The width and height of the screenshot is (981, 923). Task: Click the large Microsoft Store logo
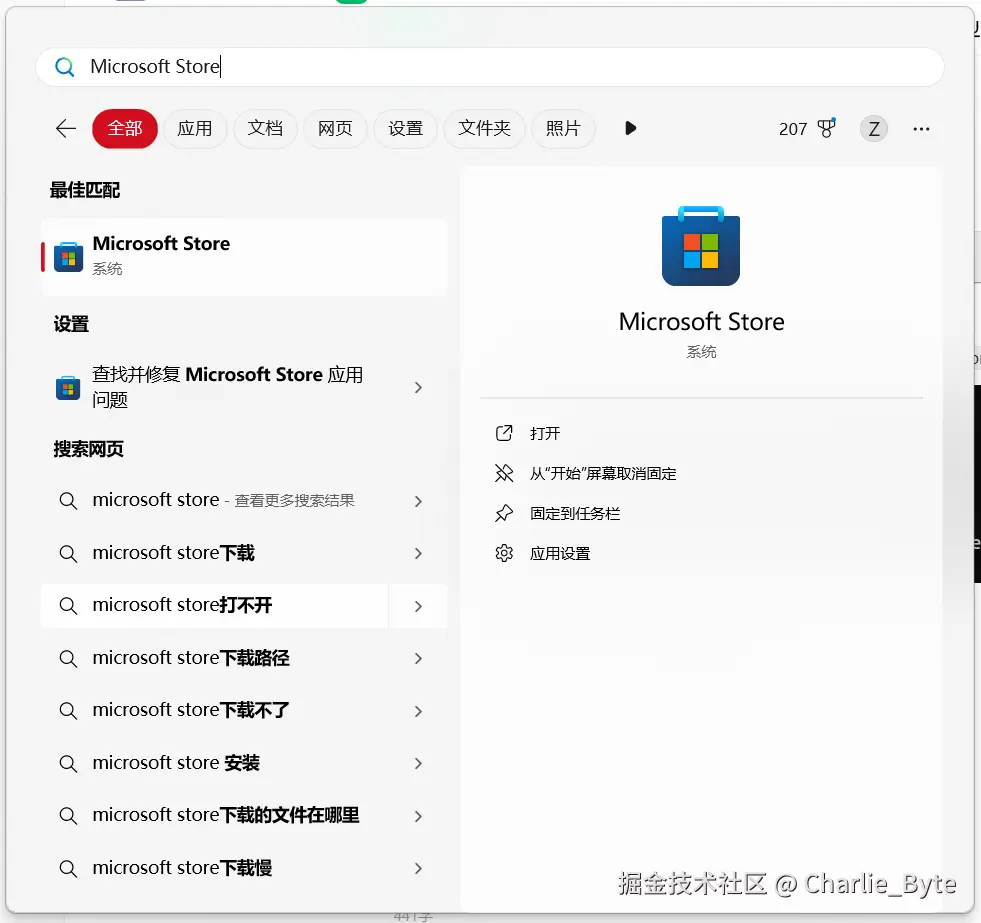click(x=701, y=246)
